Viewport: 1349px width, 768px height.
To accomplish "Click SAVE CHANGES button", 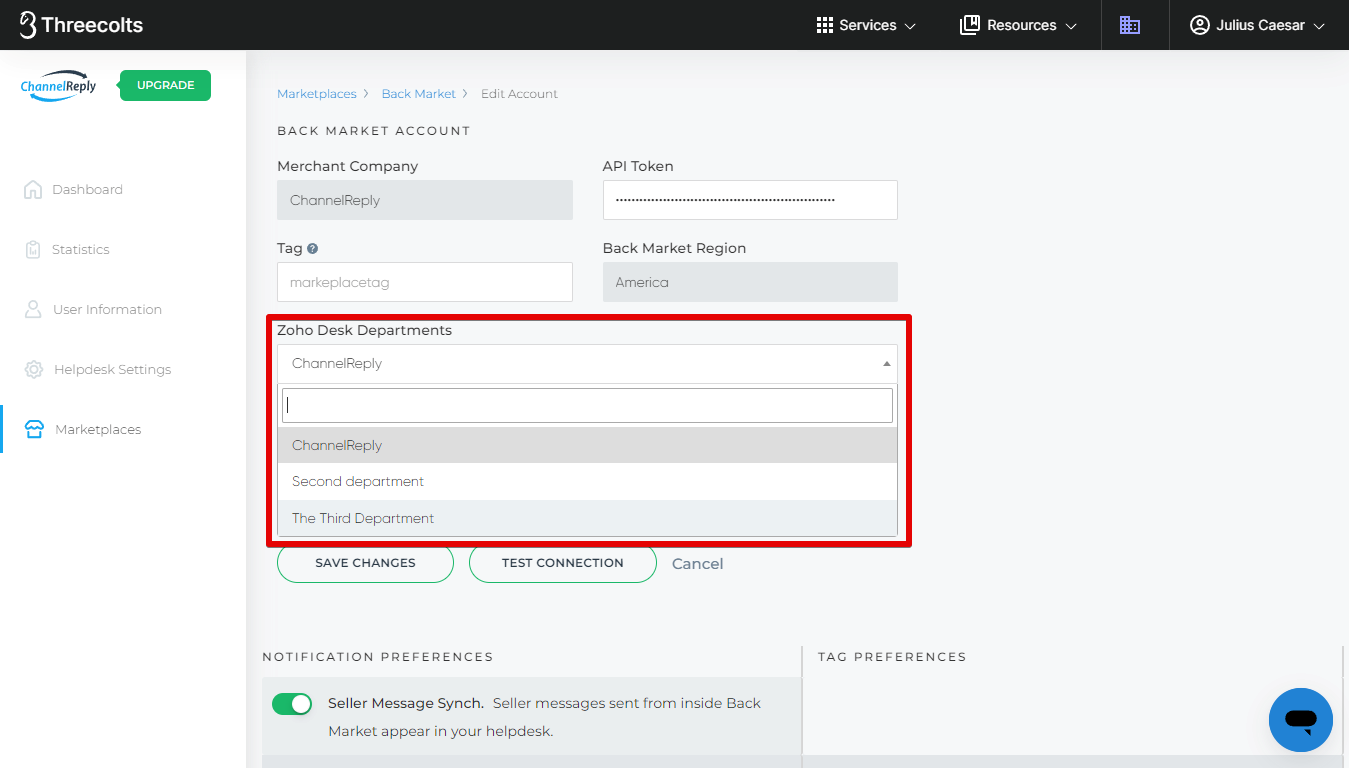I will [x=365, y=563].
